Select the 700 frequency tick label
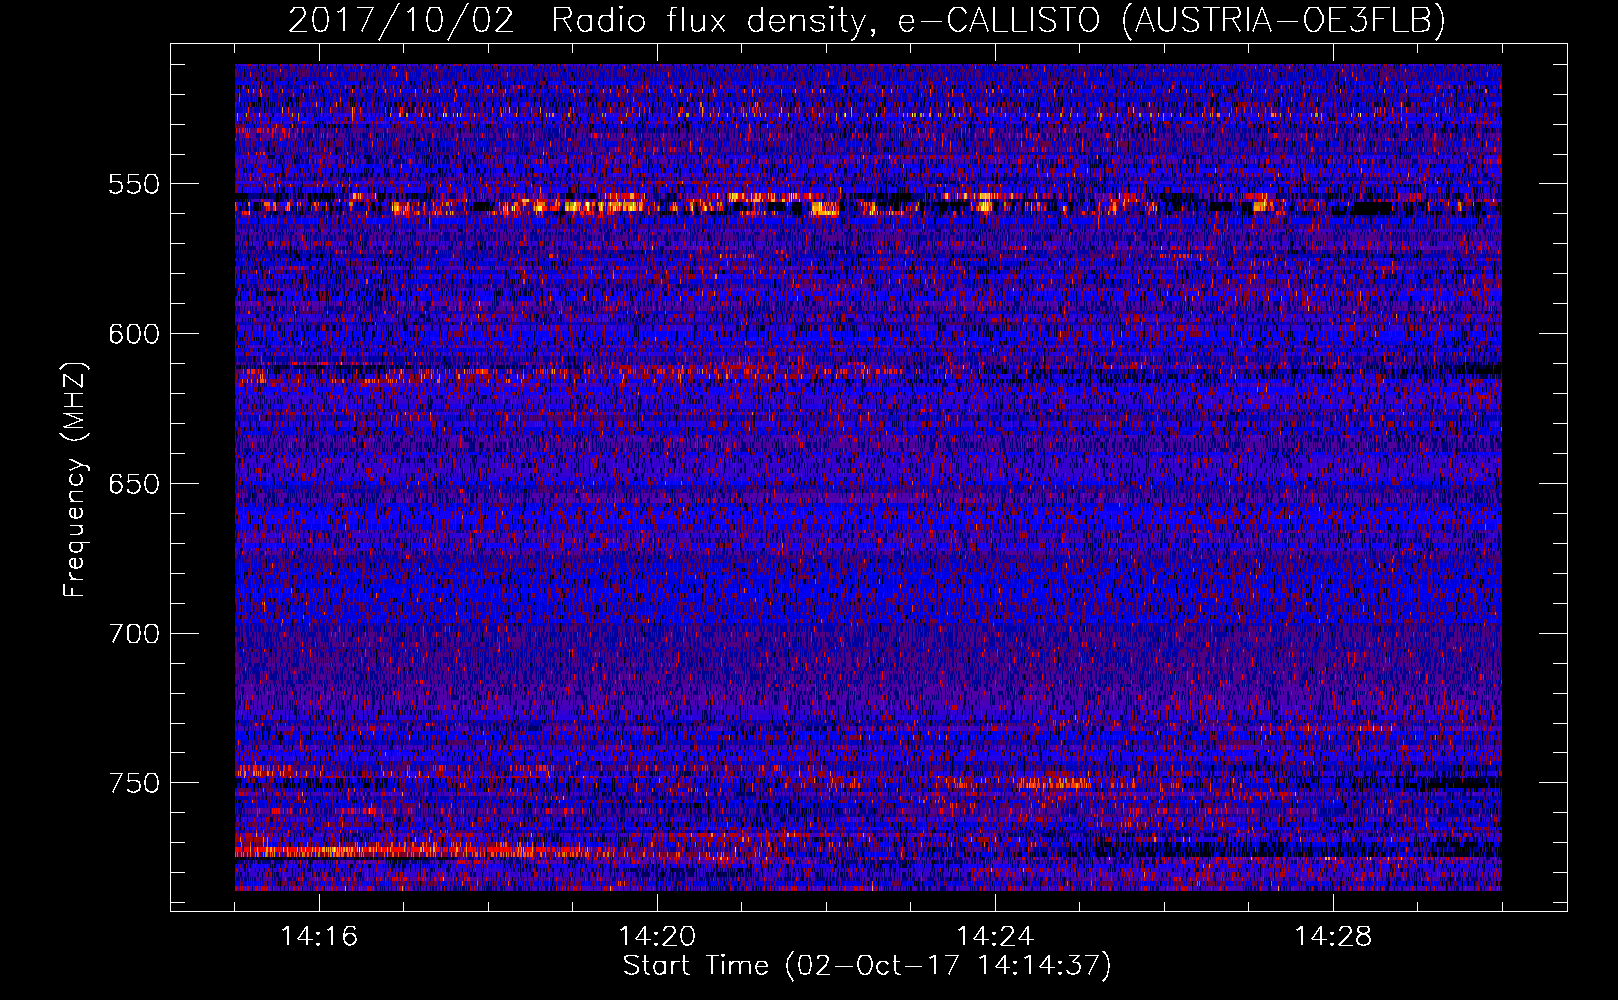Viewport: 1618px width, 1000px height. click(134, 634)
